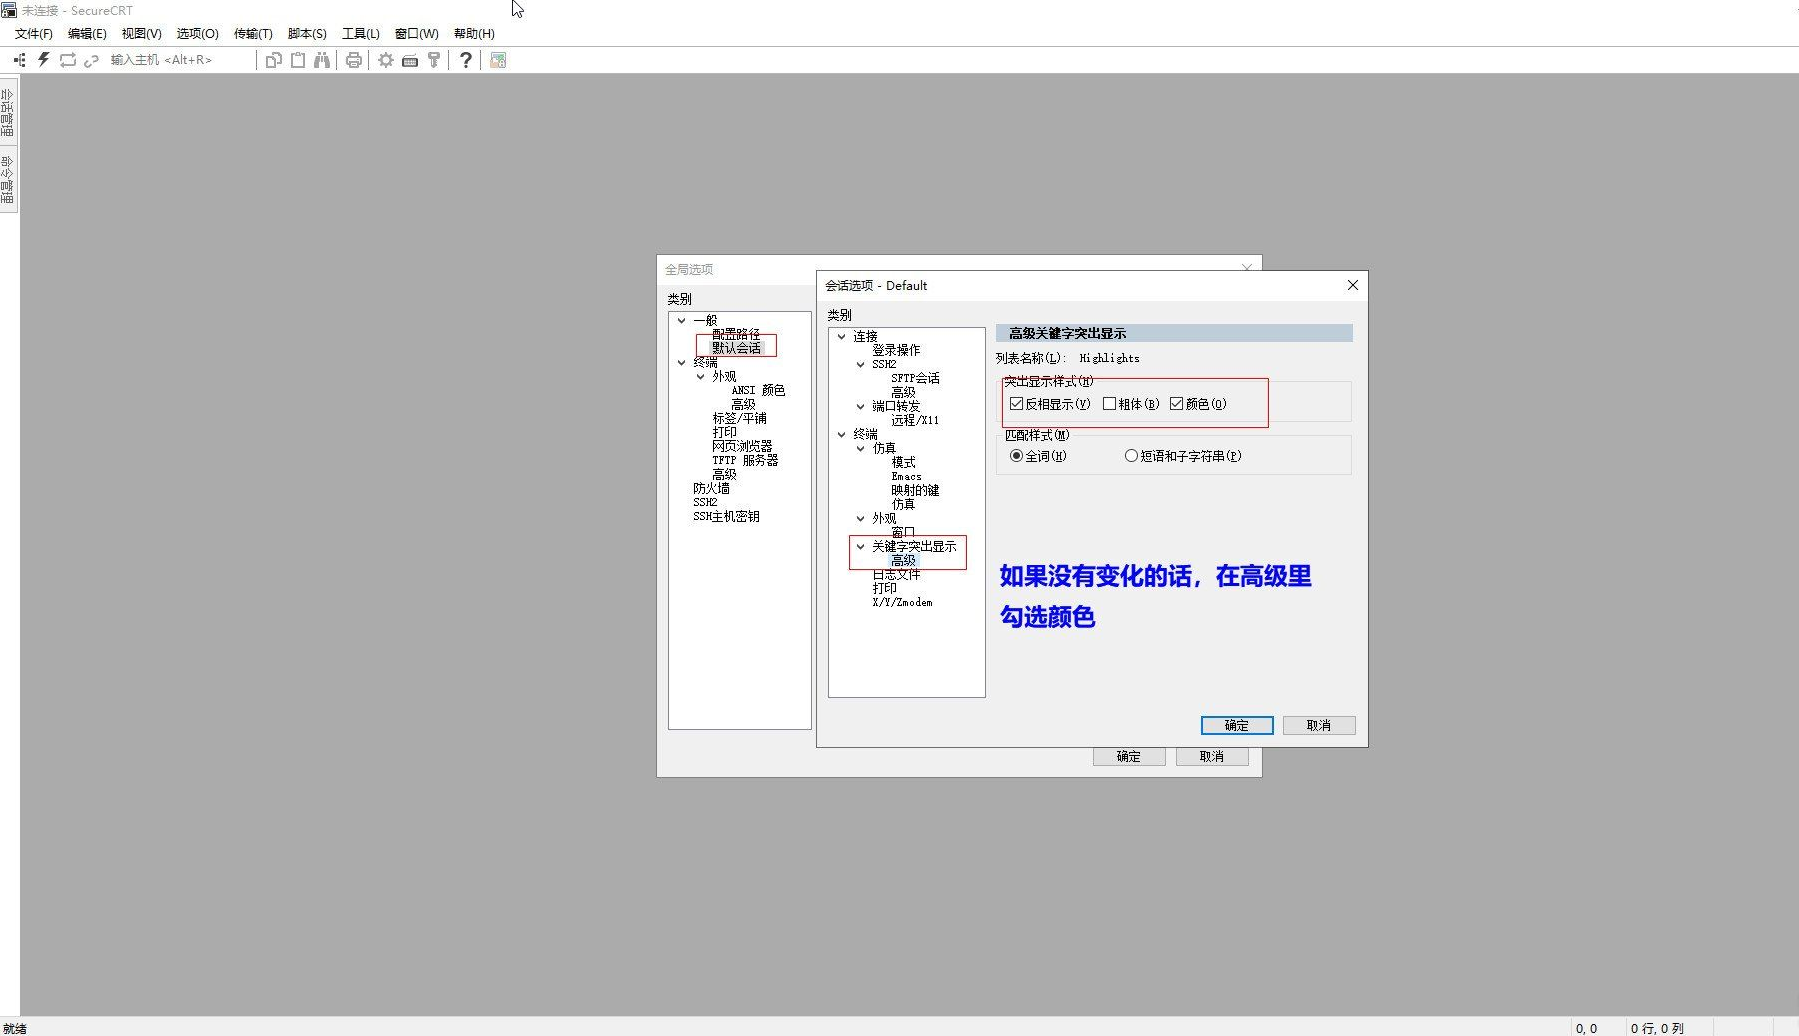Click the question mark help icon
The height and width of the screenshot is (1036, 1799).
click(x=466, y=60)
